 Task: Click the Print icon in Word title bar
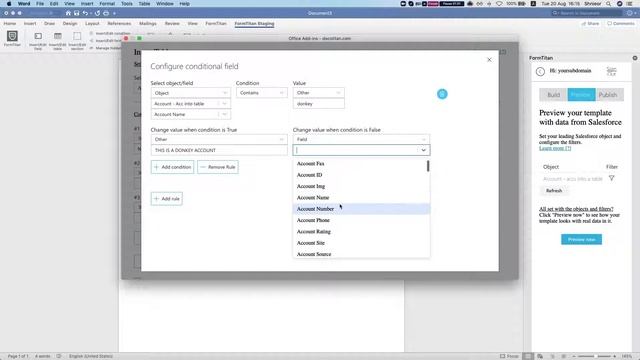pyautogui.click(x=106, y=13)
